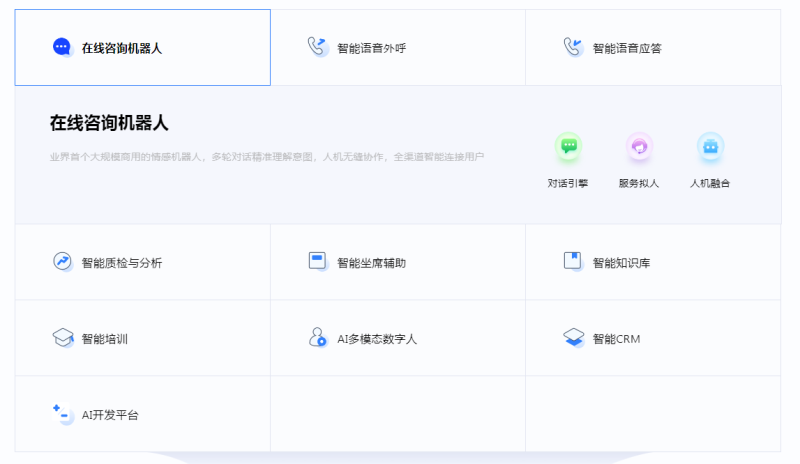Click the blue 人机融合 robot icon
The height and width of the screenshot is (464, 800).
coord(710,146)
